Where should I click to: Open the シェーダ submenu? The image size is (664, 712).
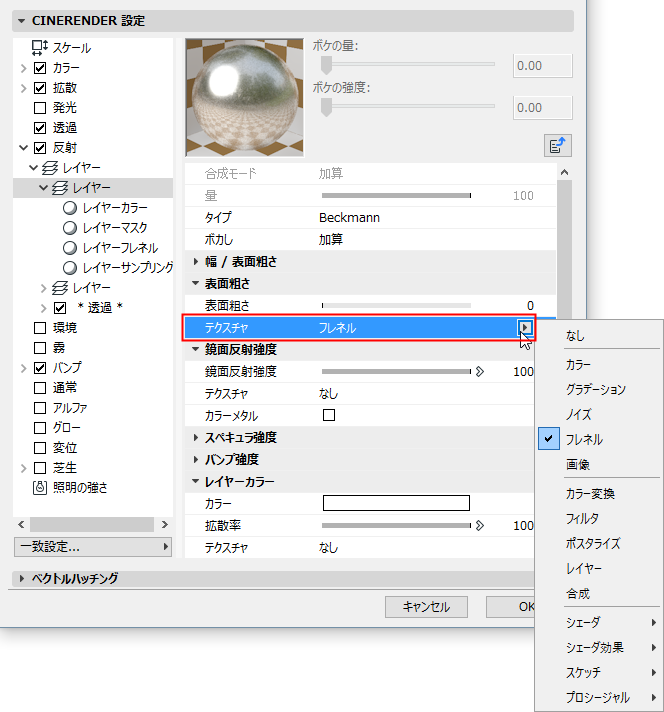(600, 622)
